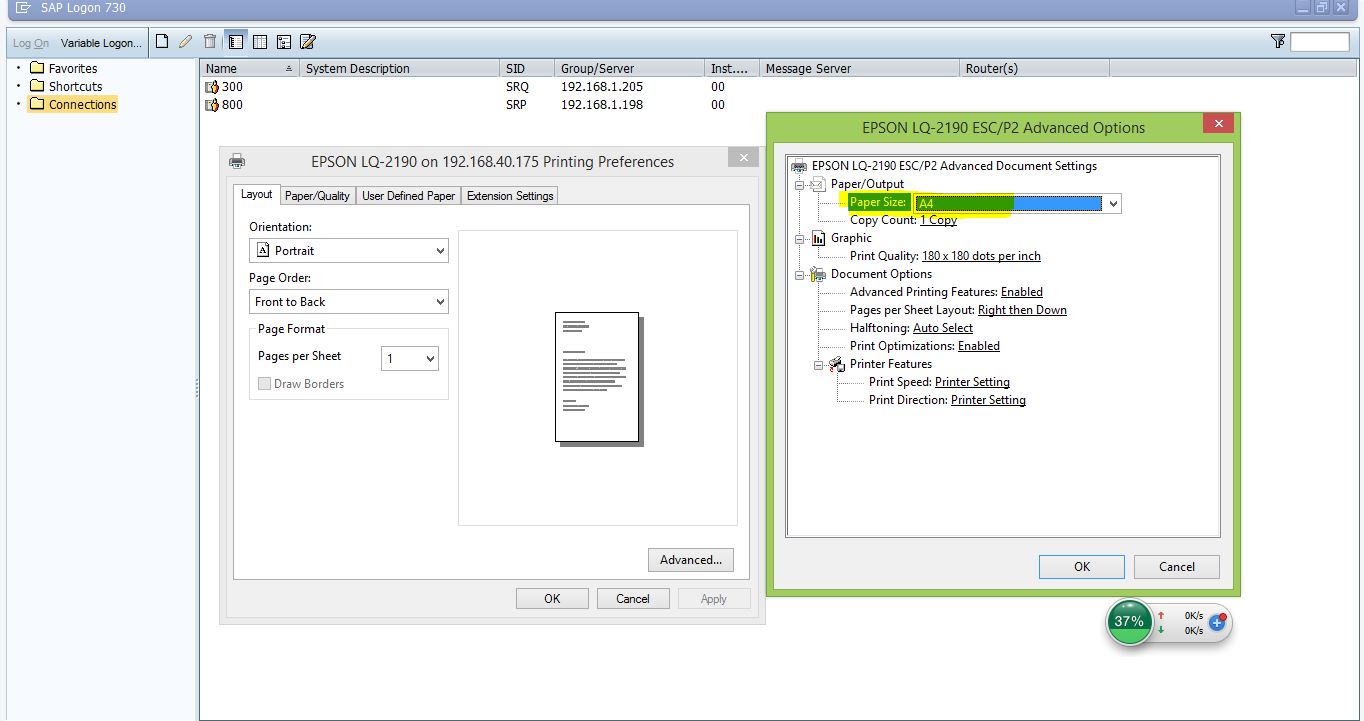Click the Graphic chart icon in settings tree
Screen dimensions: 1364x721
pos(818,238)
